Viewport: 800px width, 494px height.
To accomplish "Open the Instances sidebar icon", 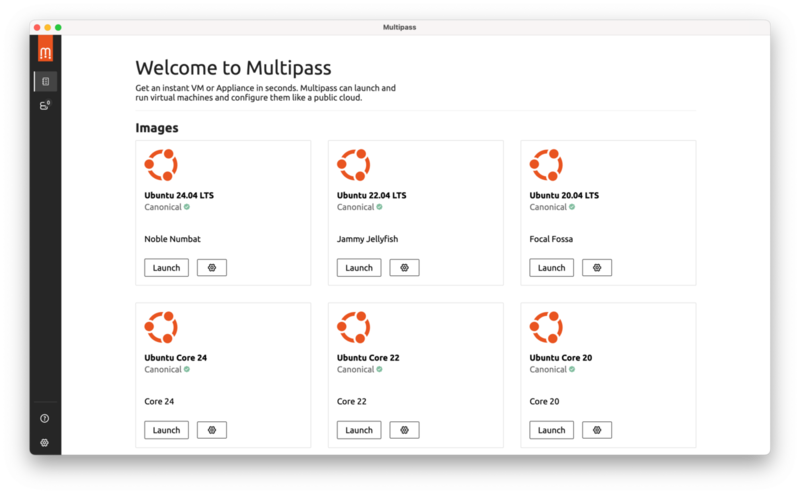I will [x=45, y=105].
